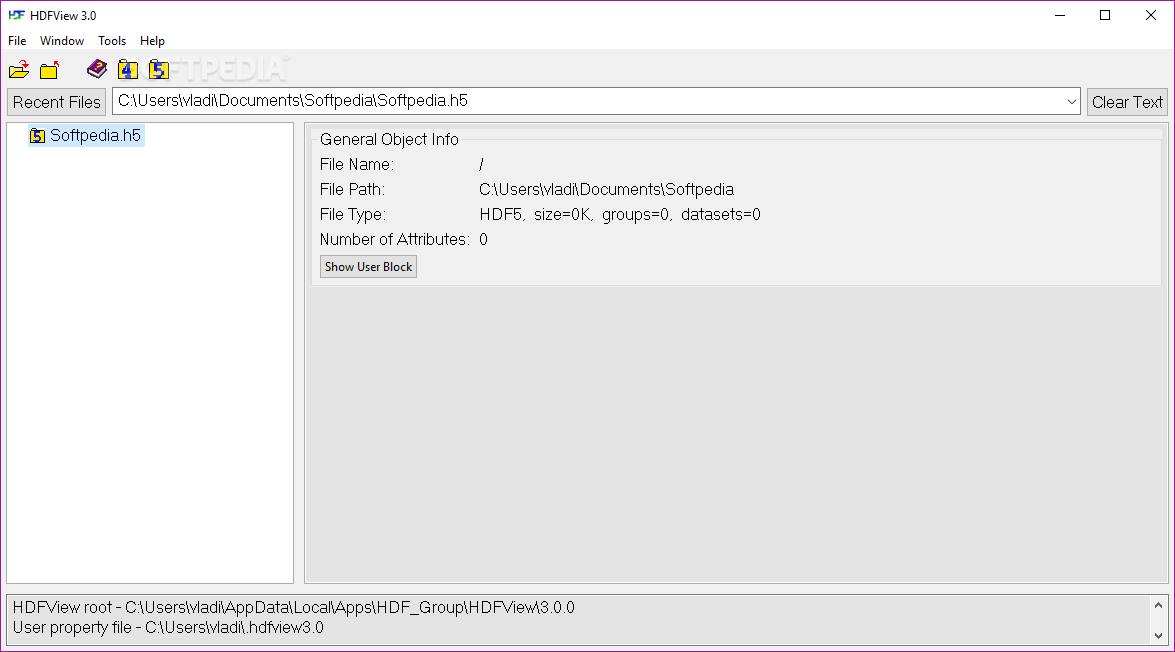The image size is (1175, 652).
Task: Click the status log scroll down arrow
Action: [1158, 636]
